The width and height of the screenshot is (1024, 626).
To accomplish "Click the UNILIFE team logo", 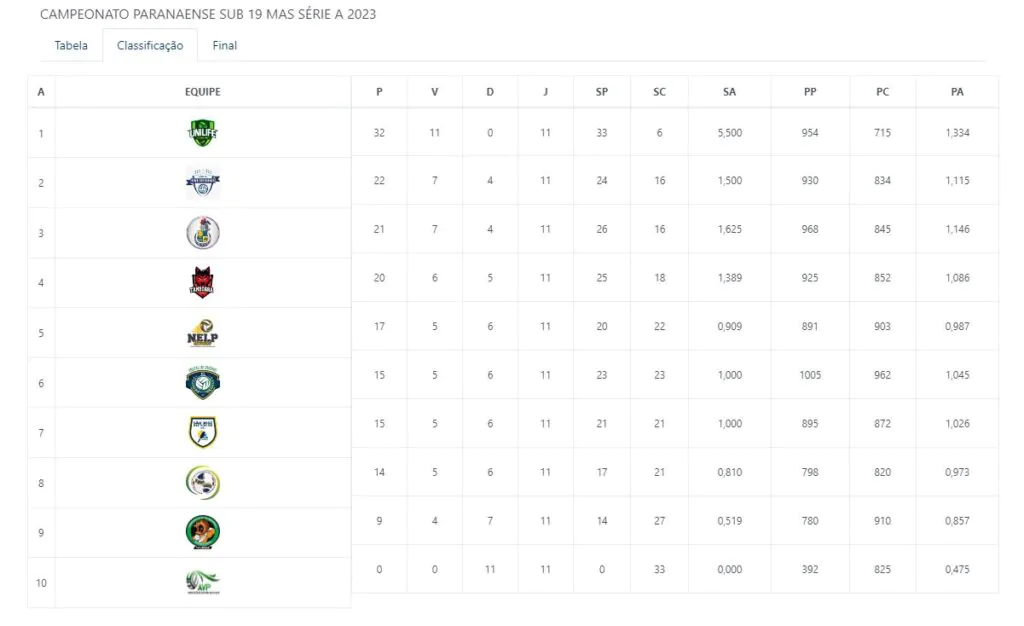I will pyautogui.click(x=203, y=132).
